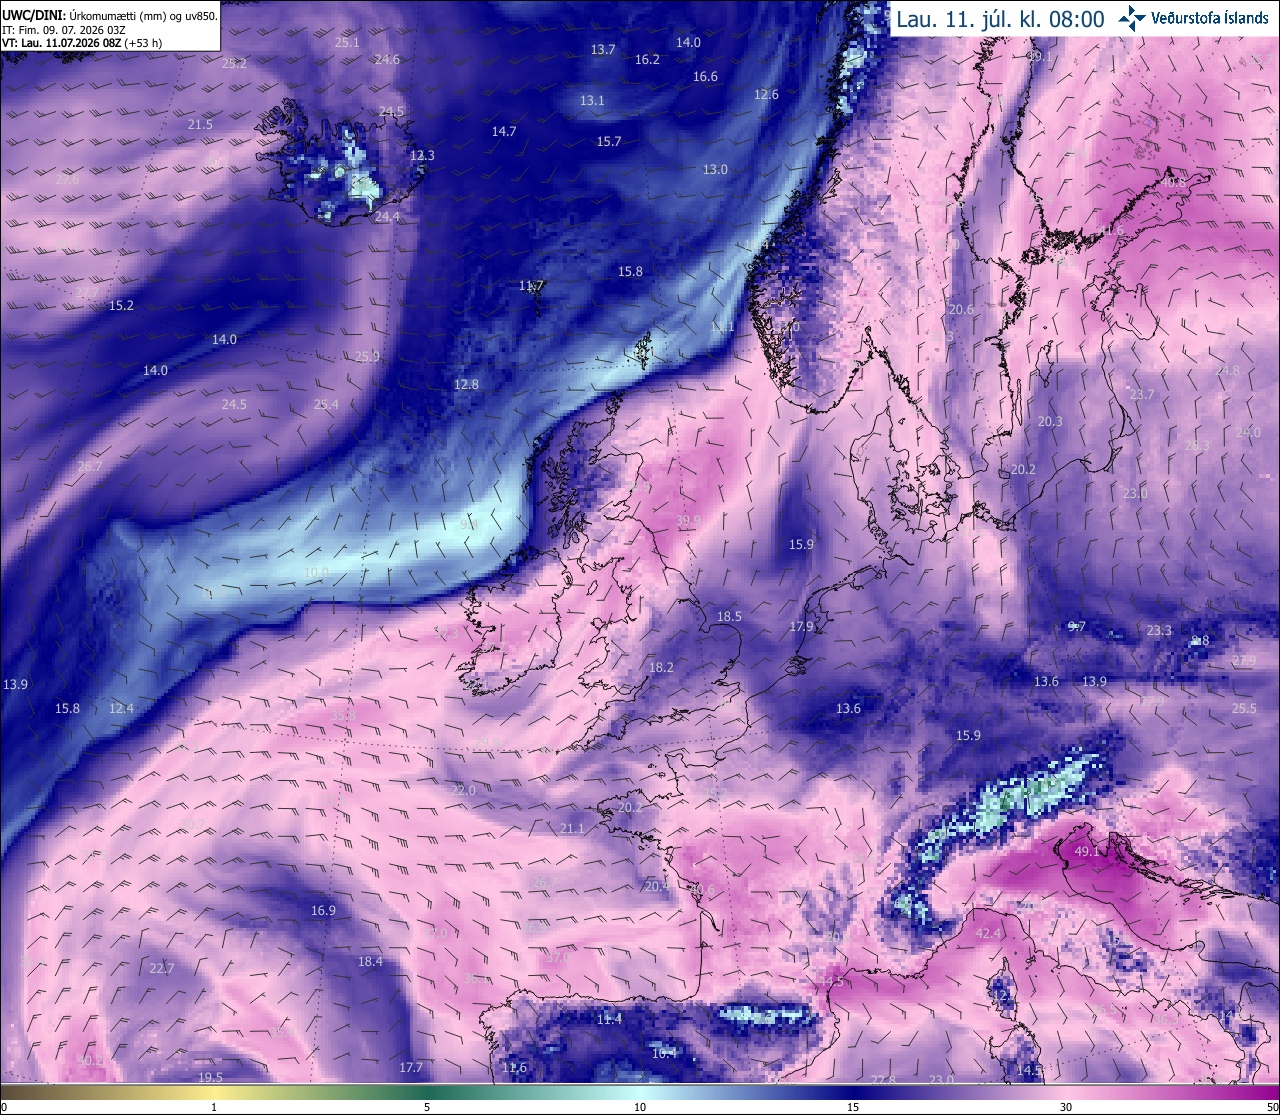Click the 11.4 value over northern Spain
1280x1115 pixels.
(609, 1019)
